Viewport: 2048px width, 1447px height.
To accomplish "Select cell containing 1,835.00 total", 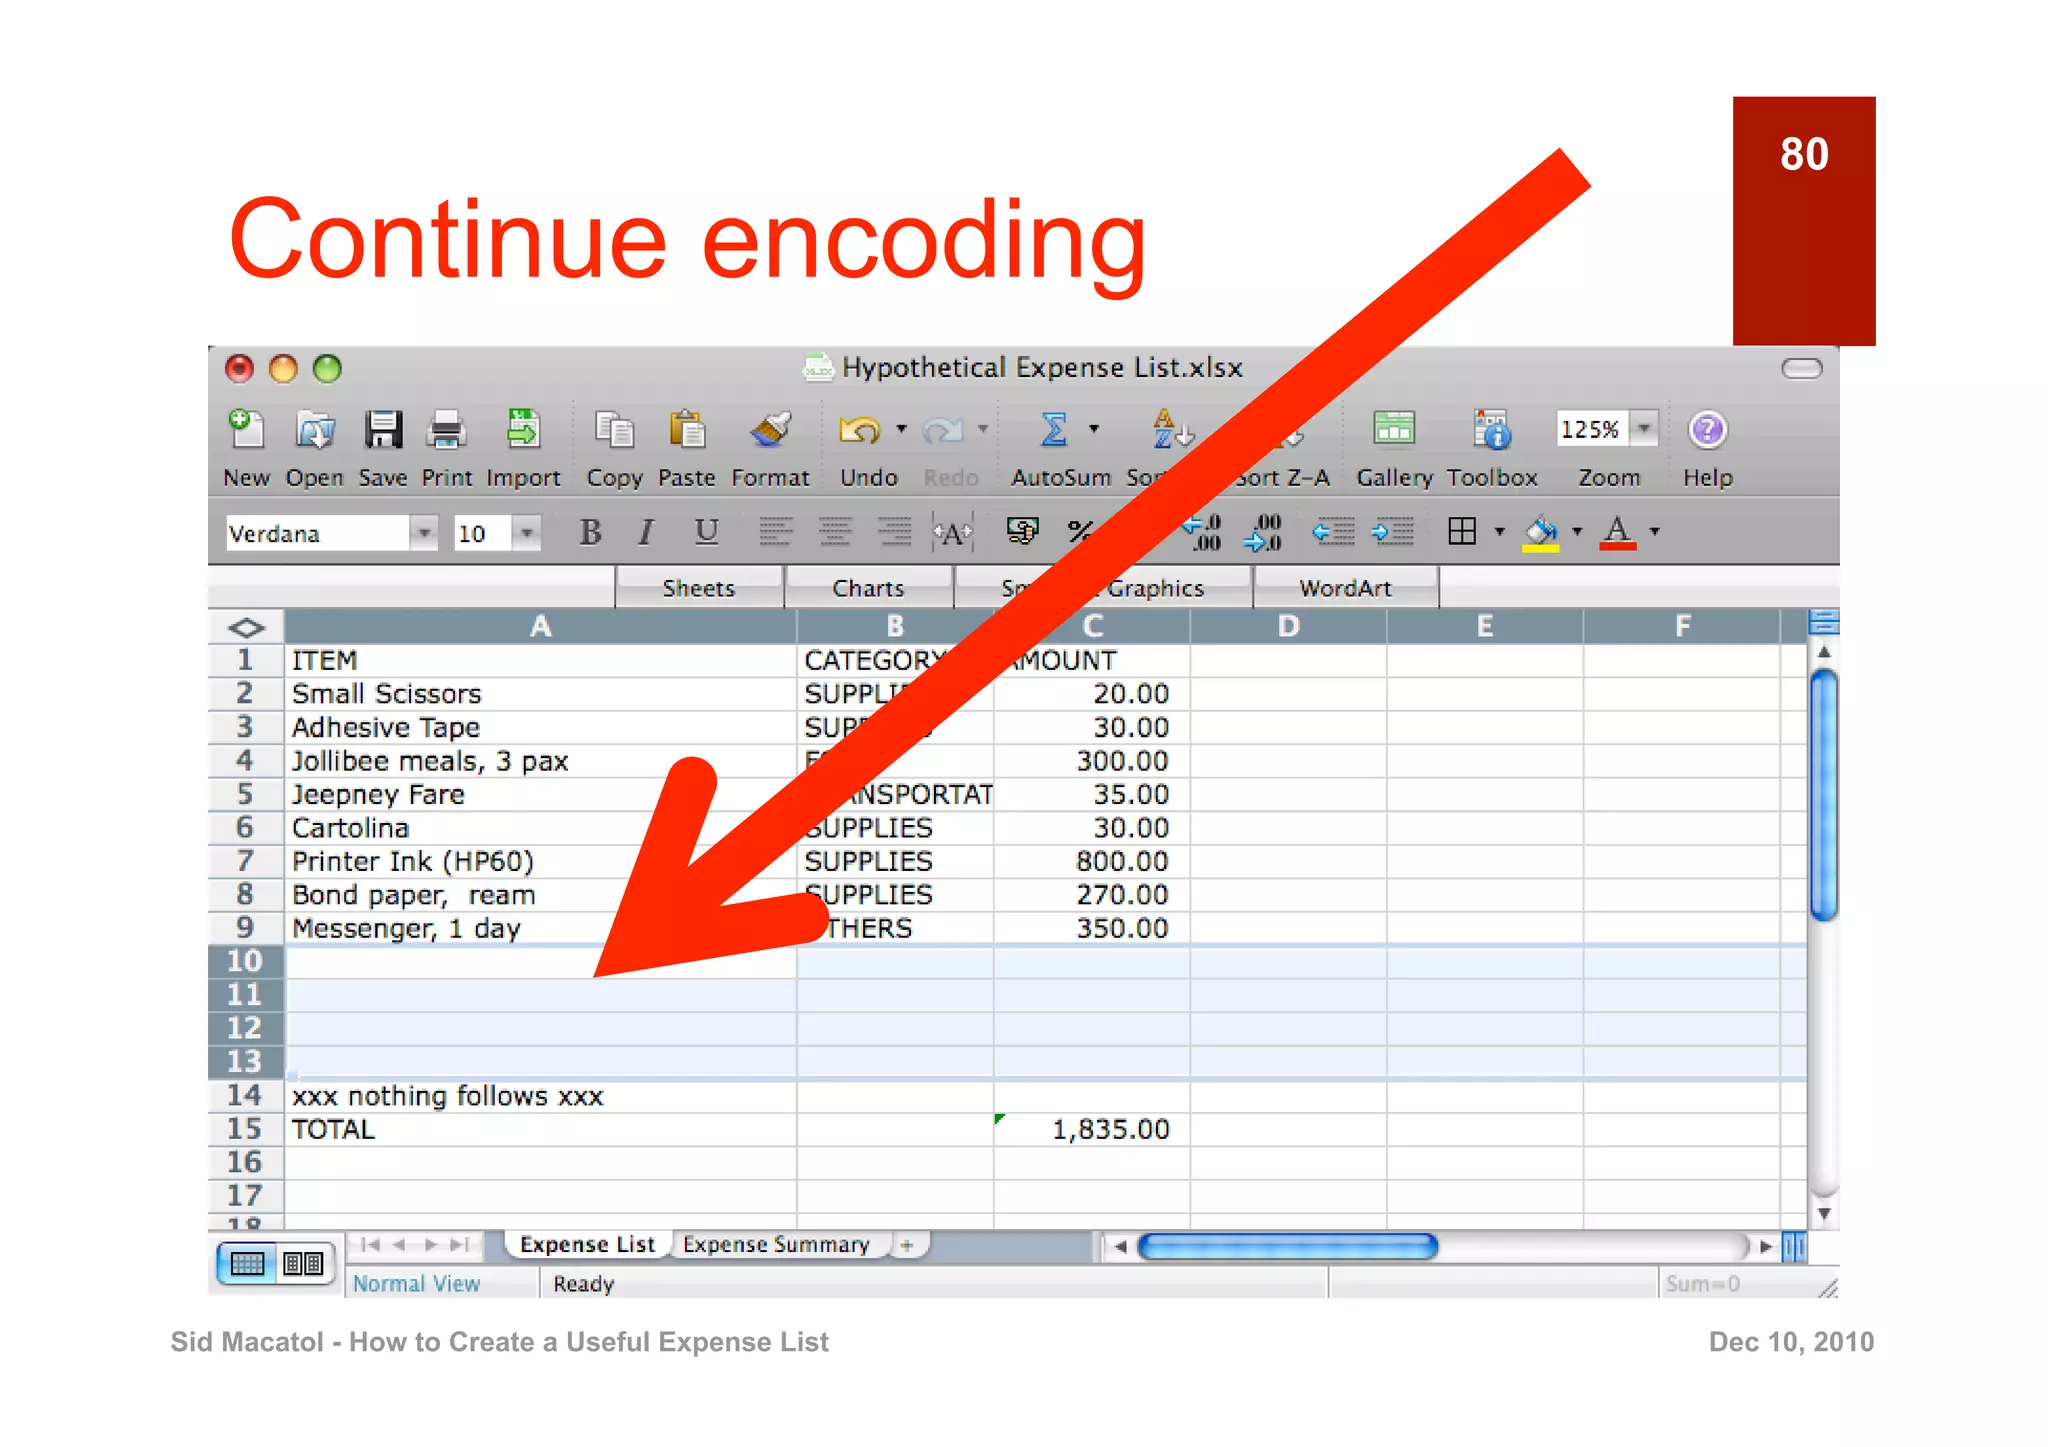I will pos(1091,1129).
